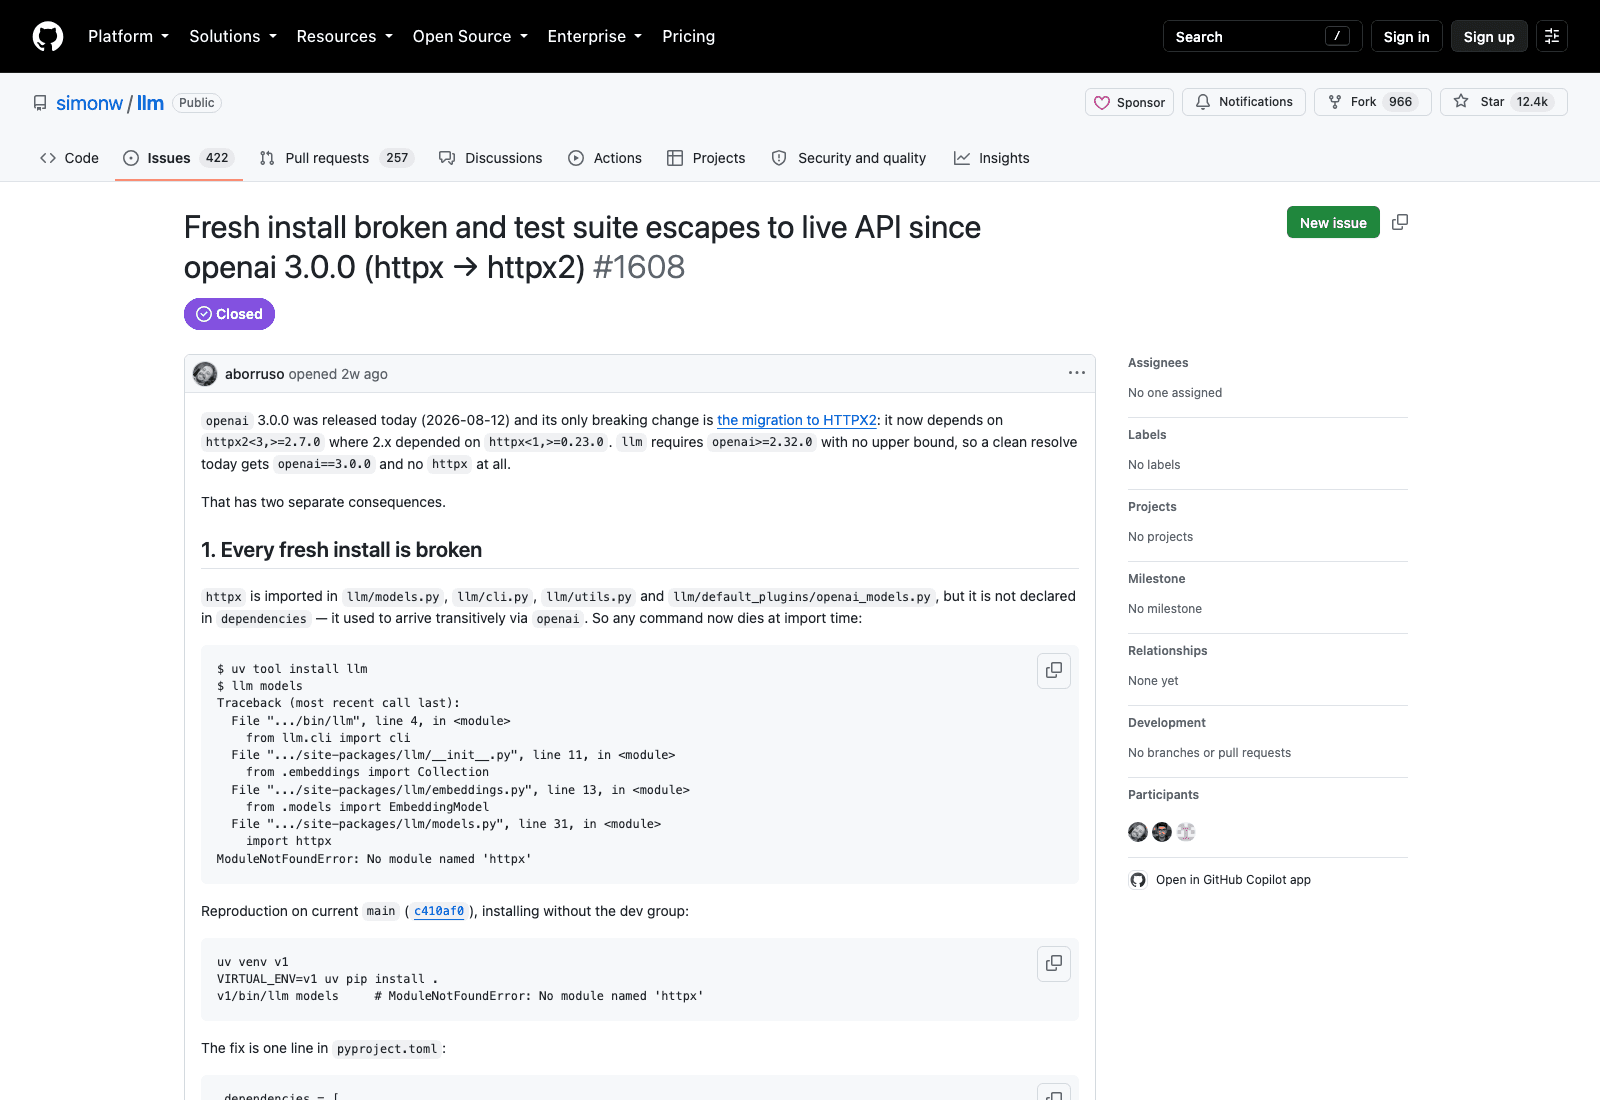Switch to the Discussions tab
Image resolution: width=1600 pixels, height=1100 pixels.
pyautogui.click(x=491, y=158)
